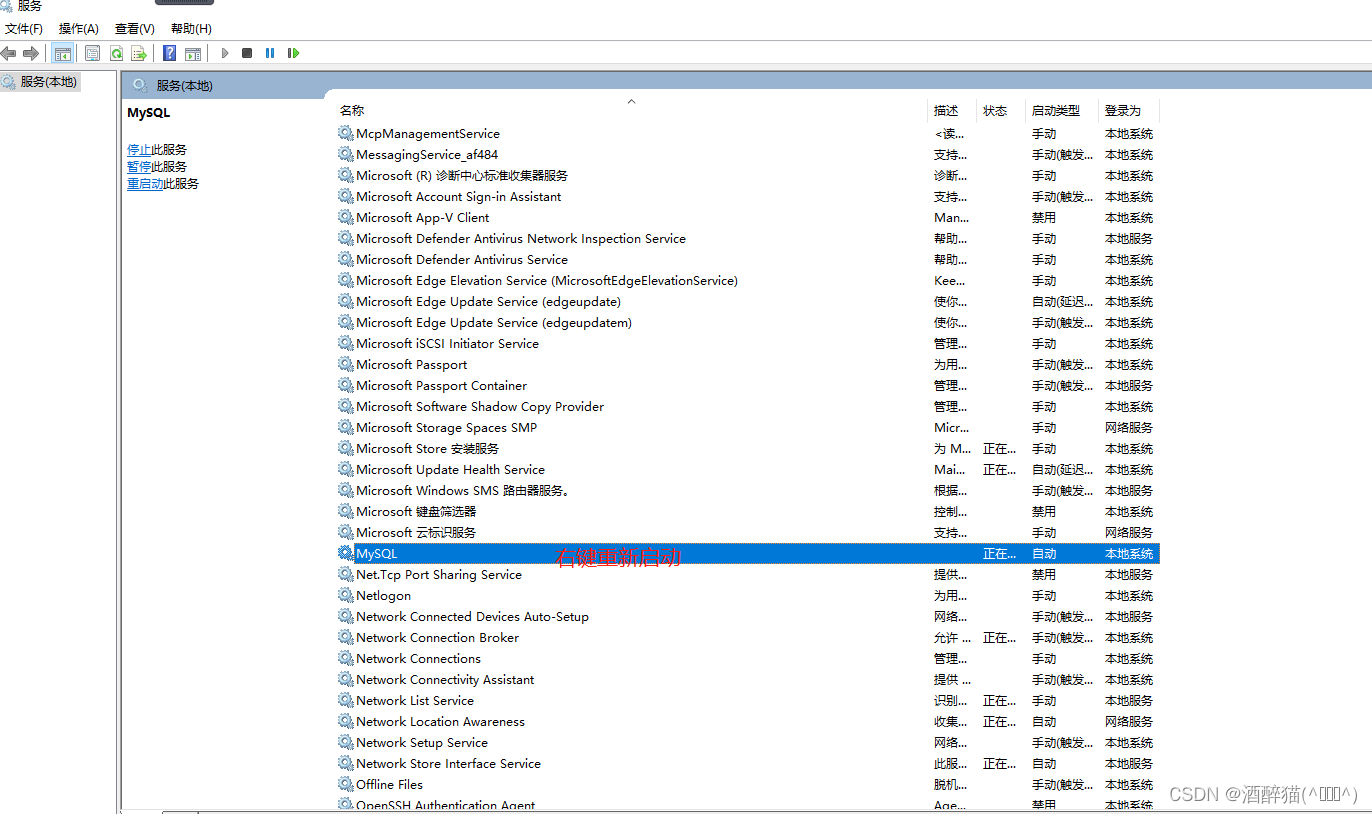
Task: Sort by the 名称 column header
Action: coord(352,110)
